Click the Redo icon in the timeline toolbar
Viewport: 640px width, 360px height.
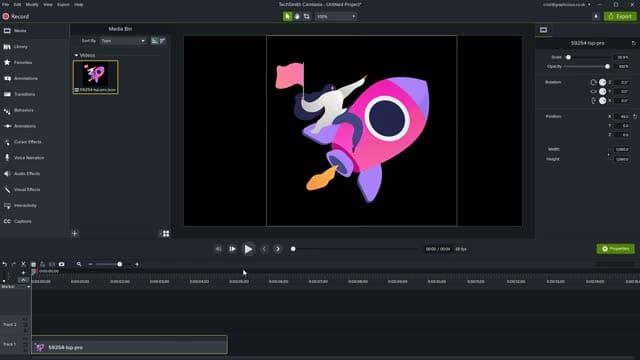pos(14,264)
